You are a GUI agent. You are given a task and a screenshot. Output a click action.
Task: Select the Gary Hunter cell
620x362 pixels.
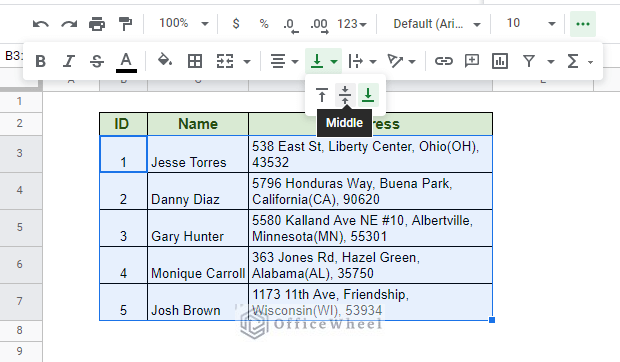[198, 228]
